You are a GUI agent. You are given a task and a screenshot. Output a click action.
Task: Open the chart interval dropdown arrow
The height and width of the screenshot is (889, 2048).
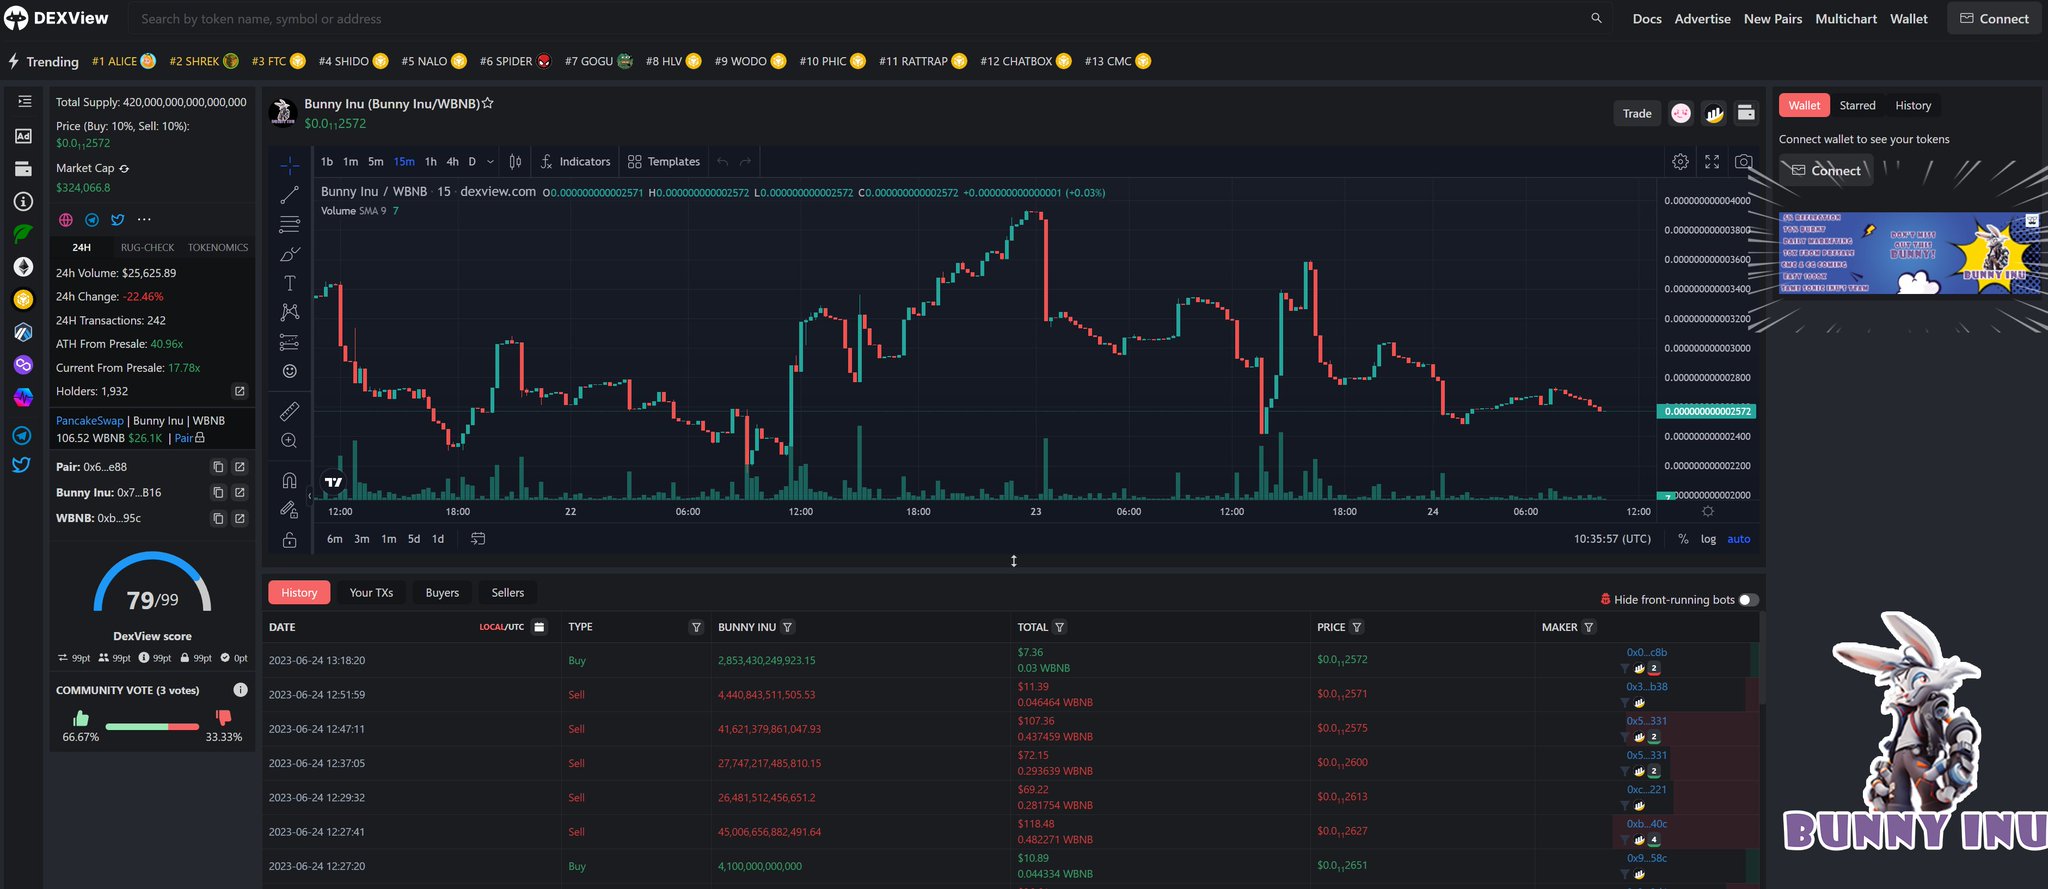pyautogui.click(x=490, y=161)
